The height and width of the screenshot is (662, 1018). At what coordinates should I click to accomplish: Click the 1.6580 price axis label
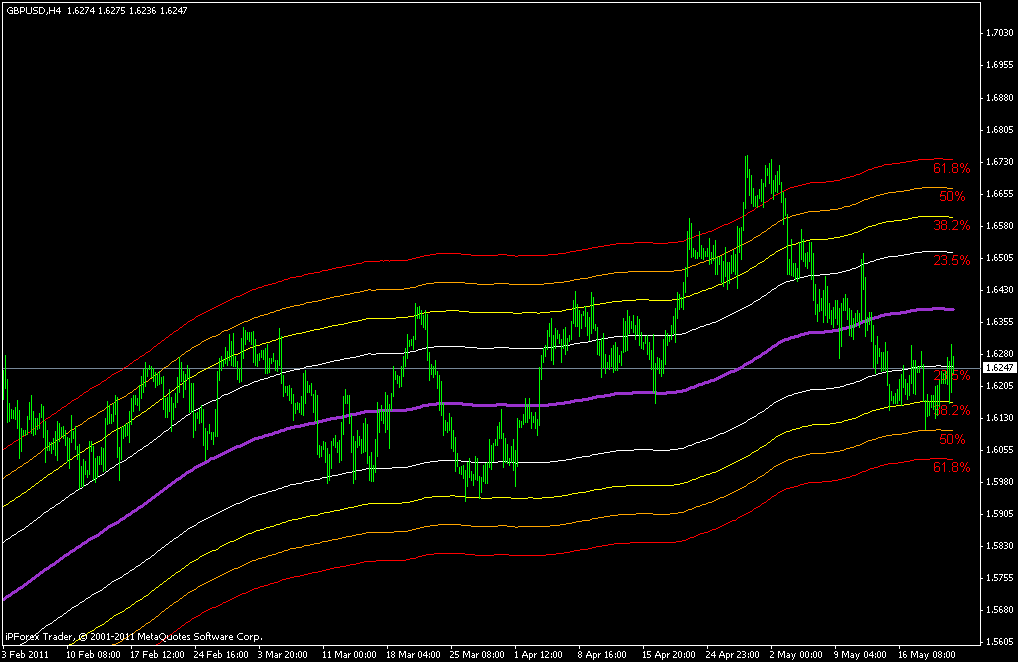click(x=999, y=225)
